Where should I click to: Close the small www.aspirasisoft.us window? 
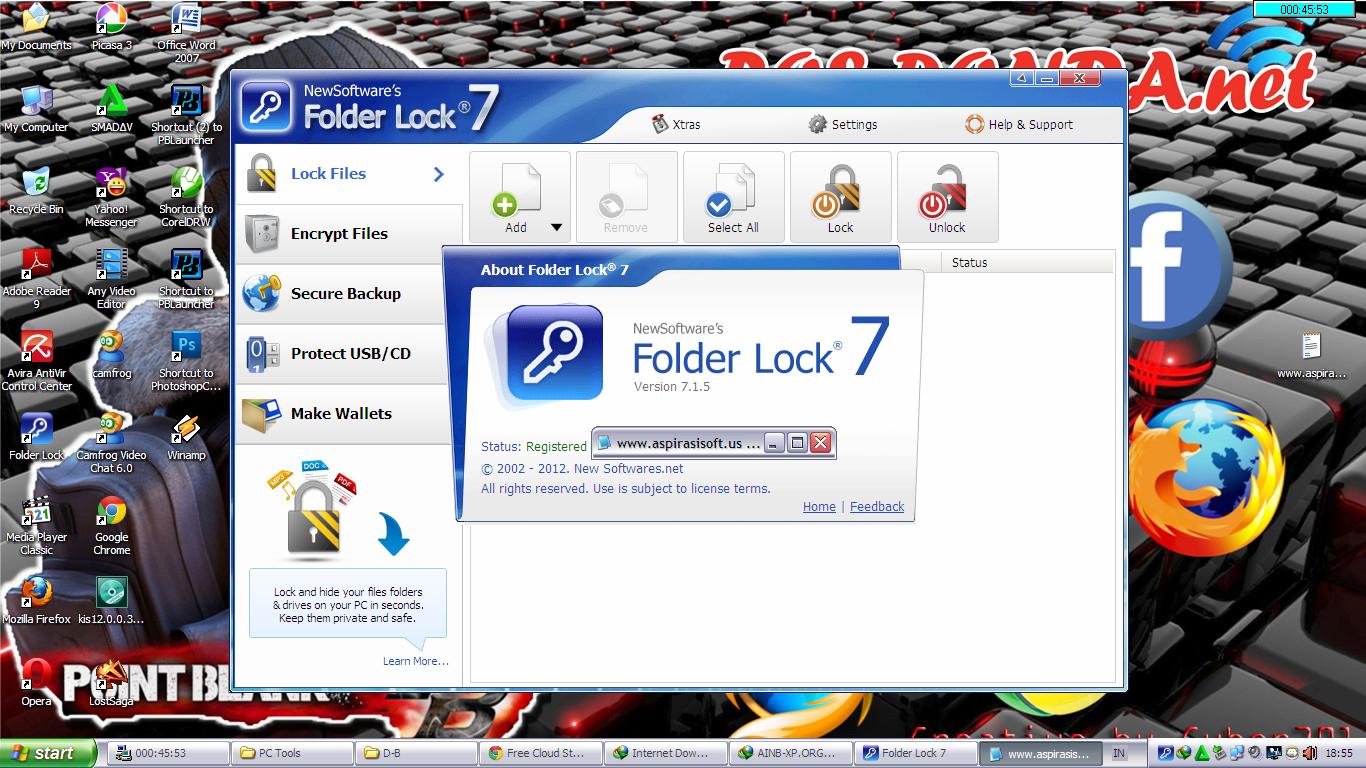pos(820,443)
